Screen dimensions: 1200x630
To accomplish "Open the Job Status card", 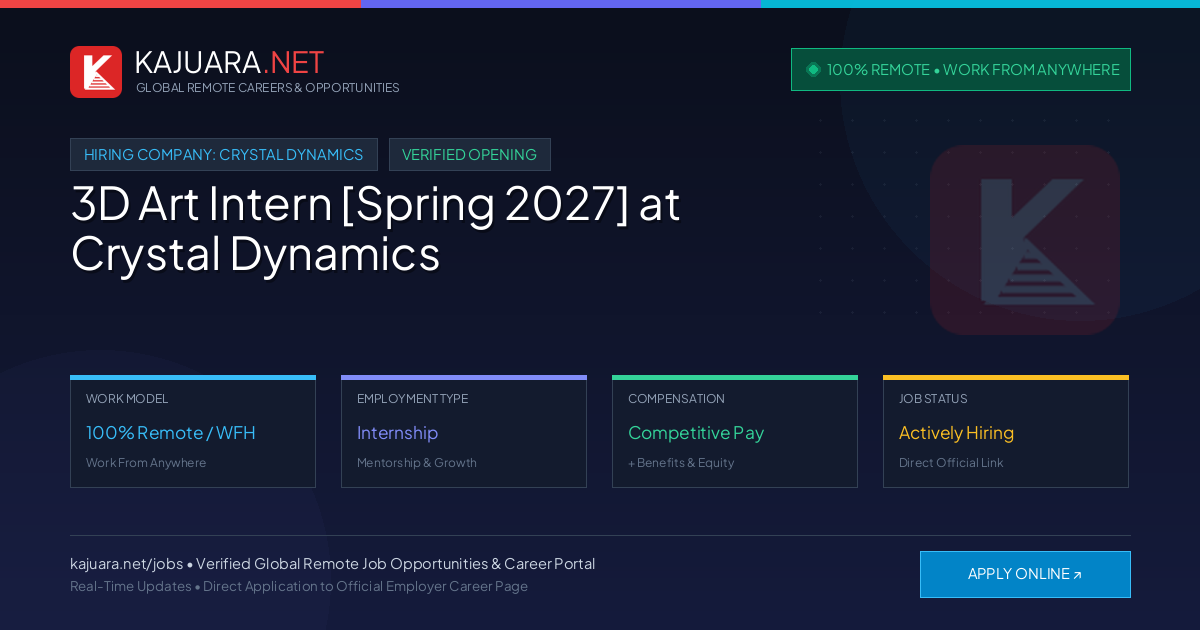I will pos(1006,432).
